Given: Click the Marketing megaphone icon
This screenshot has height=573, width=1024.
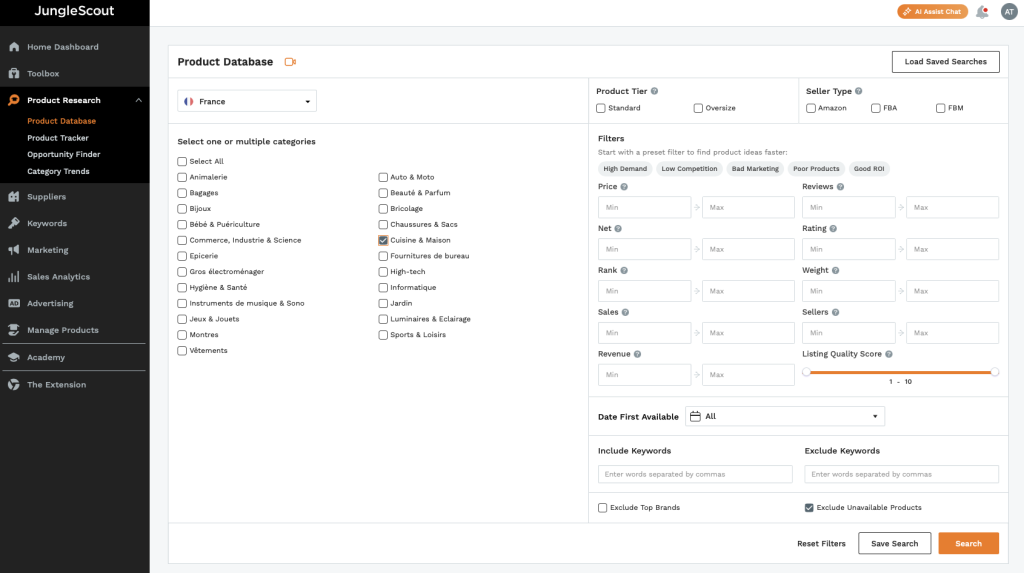Looking at the screenshot, I should (x=14, y=250).
